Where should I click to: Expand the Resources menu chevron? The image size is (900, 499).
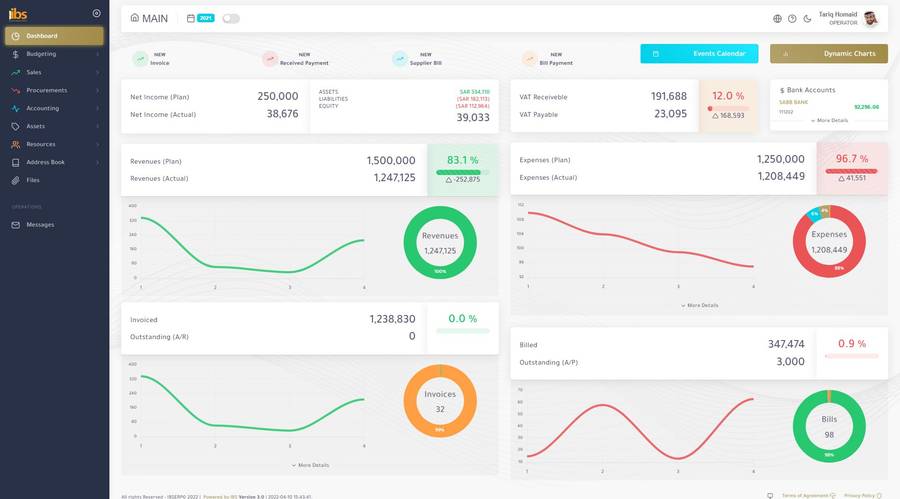(98, 144)
